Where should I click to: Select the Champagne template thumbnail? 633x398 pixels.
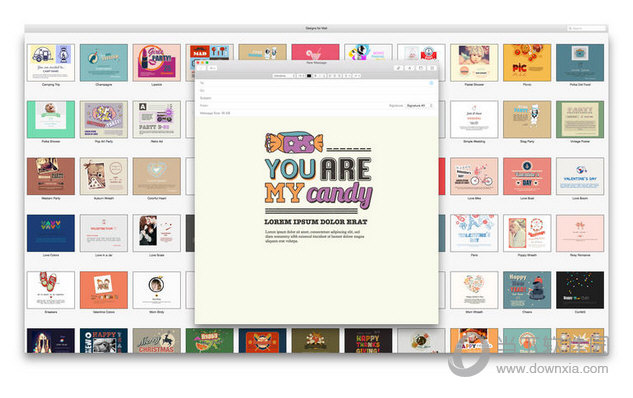coord(104,63)
